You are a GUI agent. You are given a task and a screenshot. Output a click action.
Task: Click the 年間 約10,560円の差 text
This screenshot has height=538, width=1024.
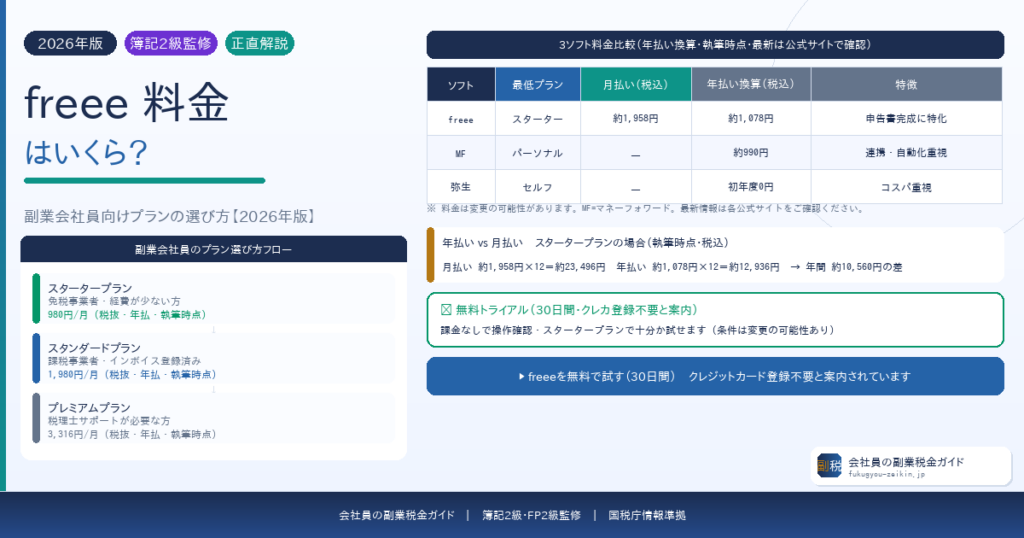point(854,267)
